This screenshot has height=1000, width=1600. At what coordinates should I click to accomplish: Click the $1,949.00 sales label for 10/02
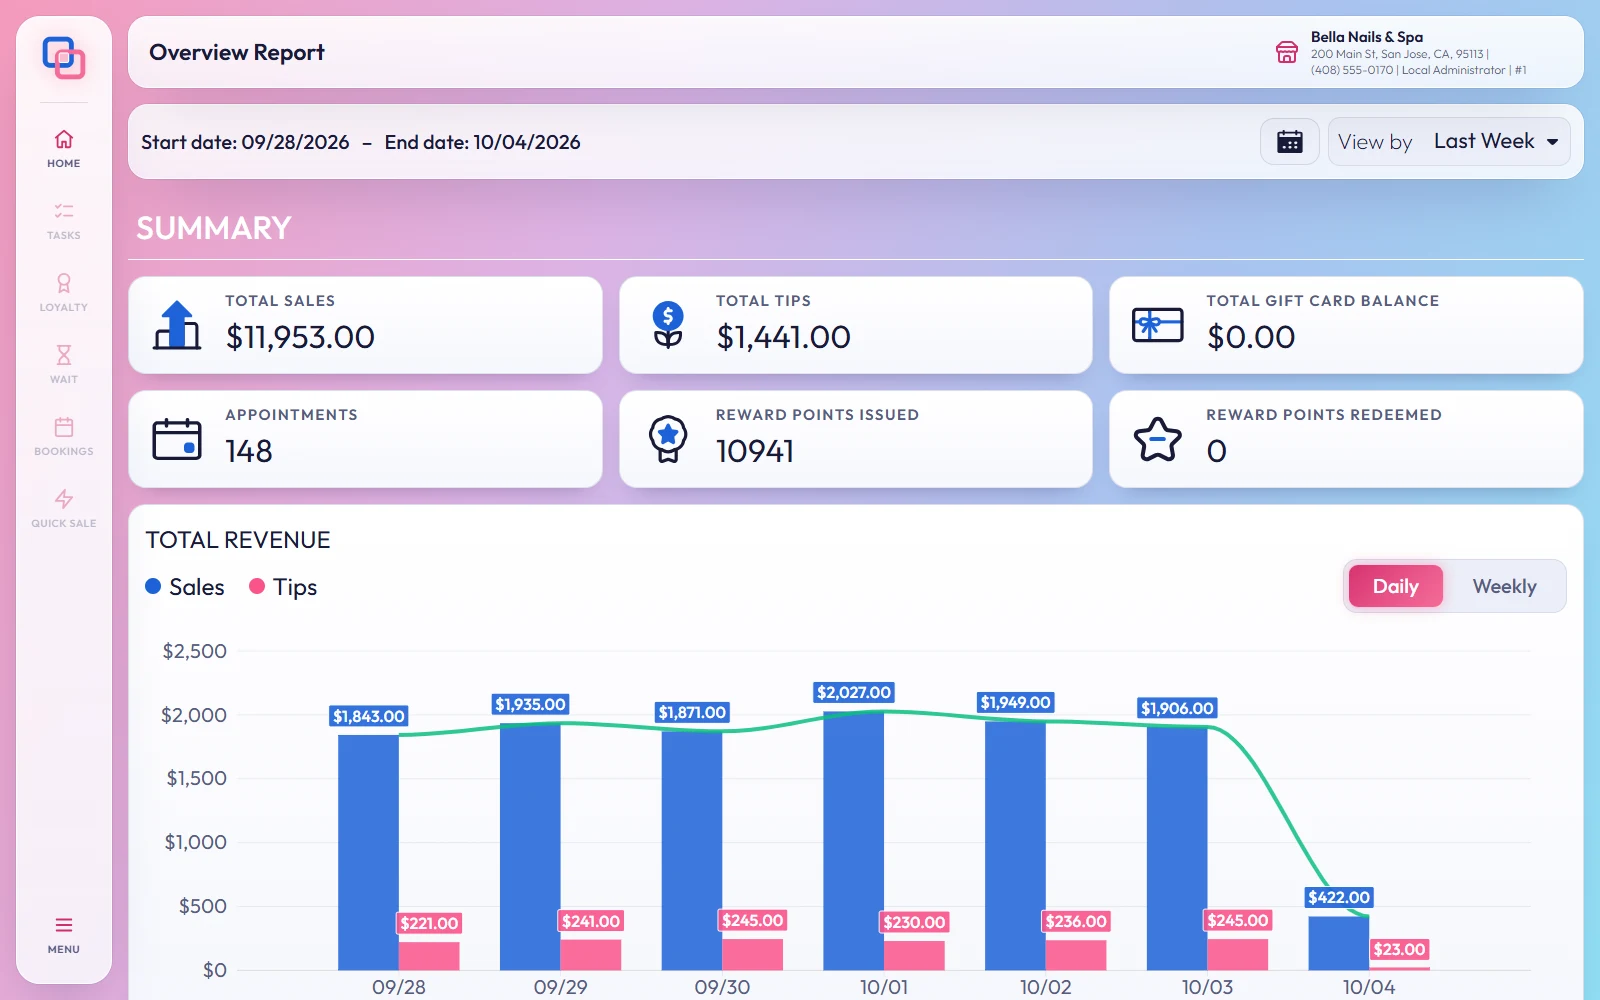[x=1015, y=702]
